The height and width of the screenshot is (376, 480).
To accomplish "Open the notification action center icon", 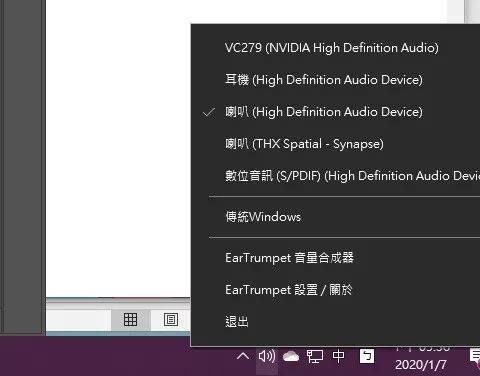I will pos(475,356).
